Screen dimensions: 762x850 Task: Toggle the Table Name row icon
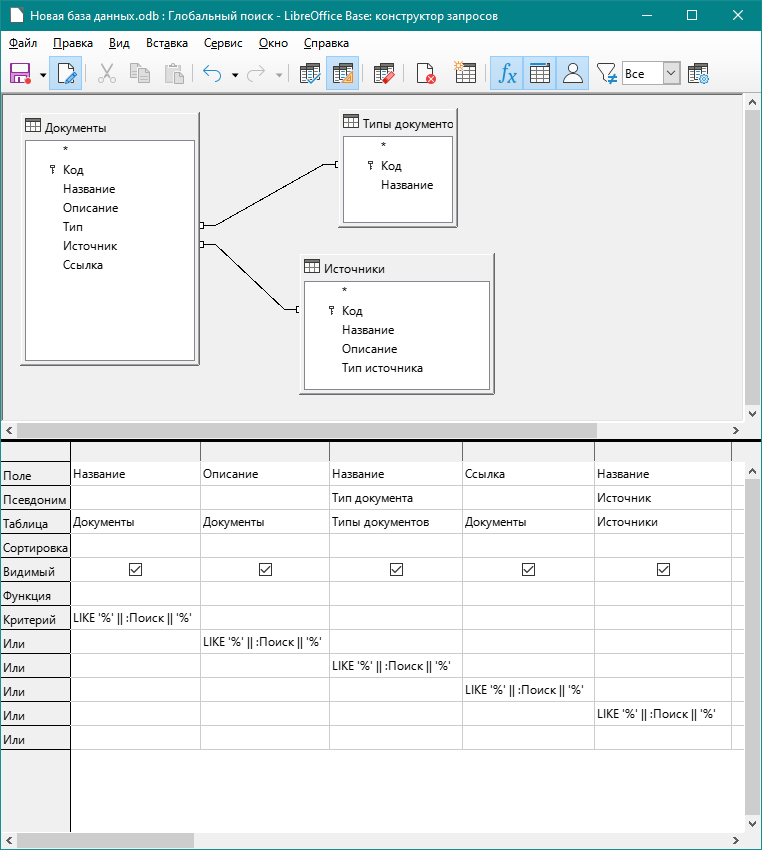point(540,73)
